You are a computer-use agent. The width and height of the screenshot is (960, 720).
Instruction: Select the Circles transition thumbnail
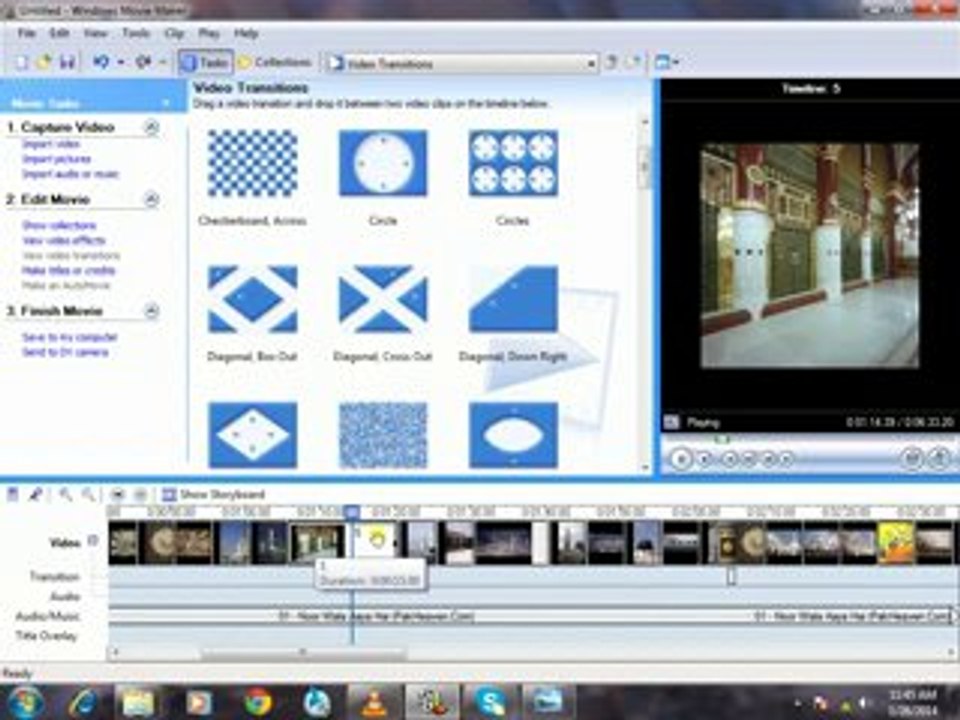click(x=513, y=163)
